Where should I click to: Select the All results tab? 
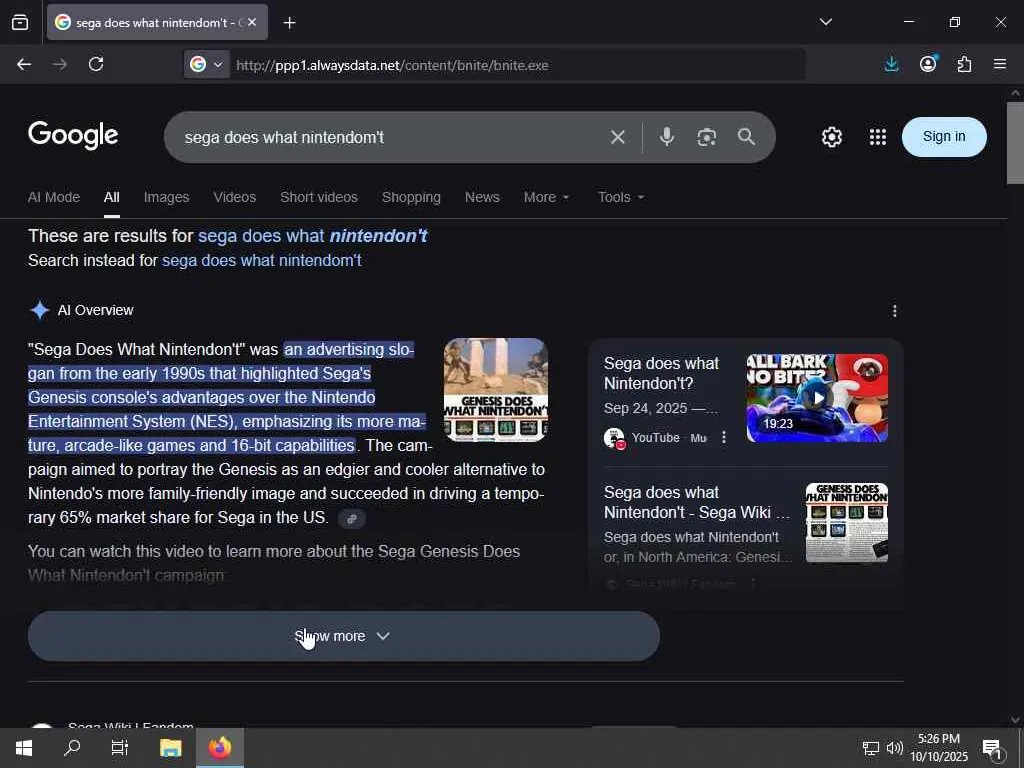[x=112, y=197]
